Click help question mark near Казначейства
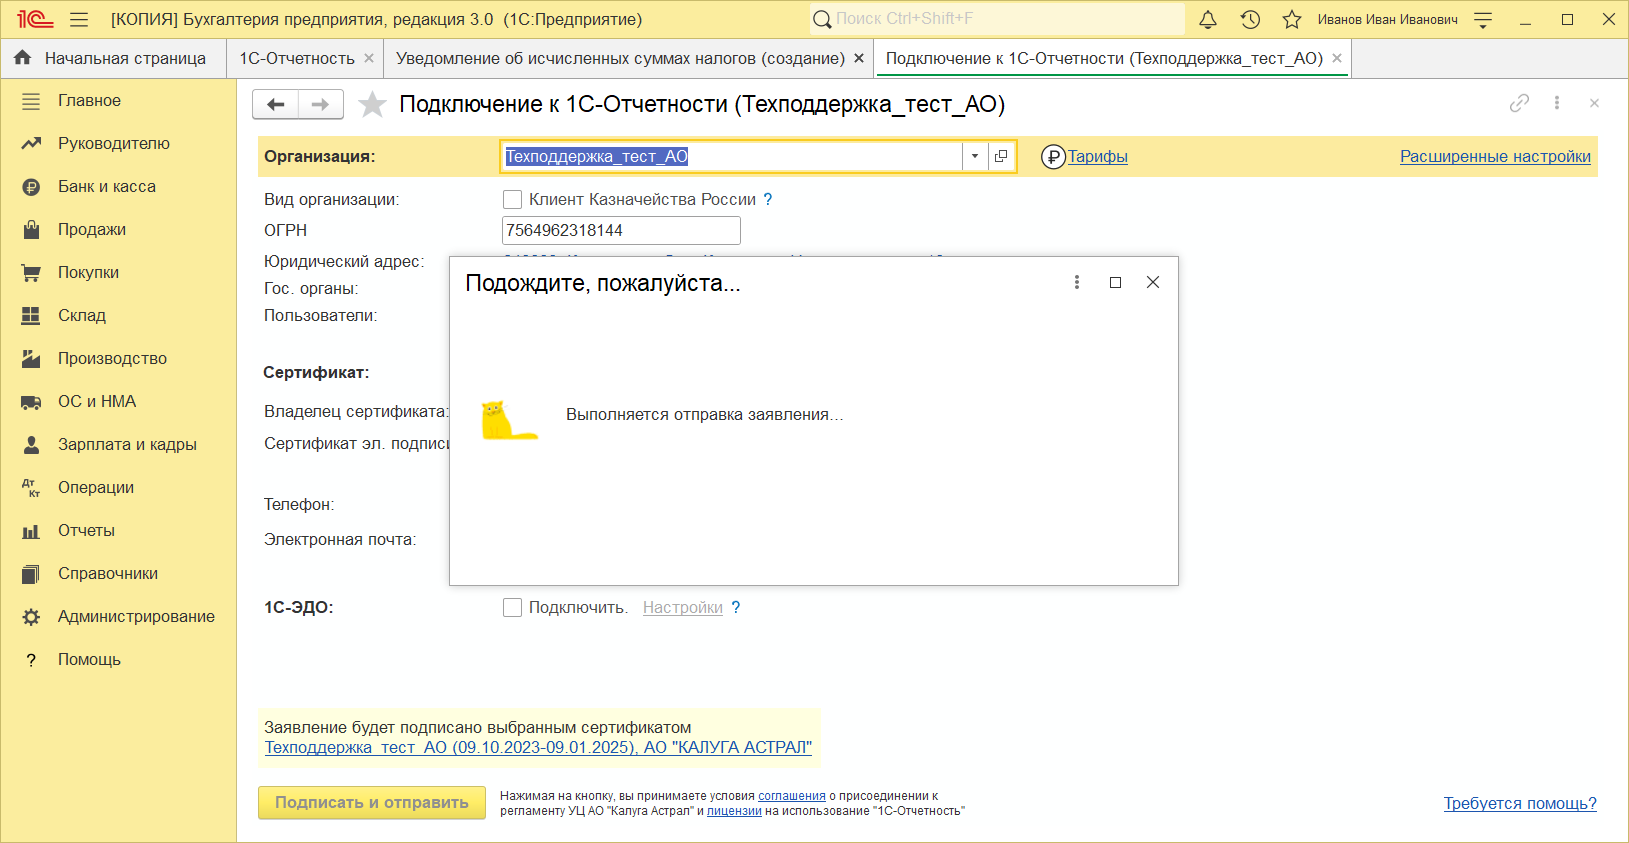 point(768,200)
